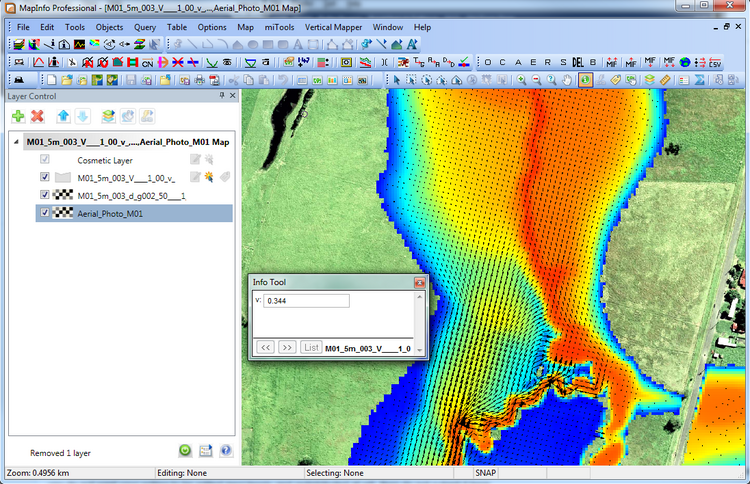This screenshot has height=484, width=750.
Task: Click the v value field showing 0.344
Action: coord(306,301)
